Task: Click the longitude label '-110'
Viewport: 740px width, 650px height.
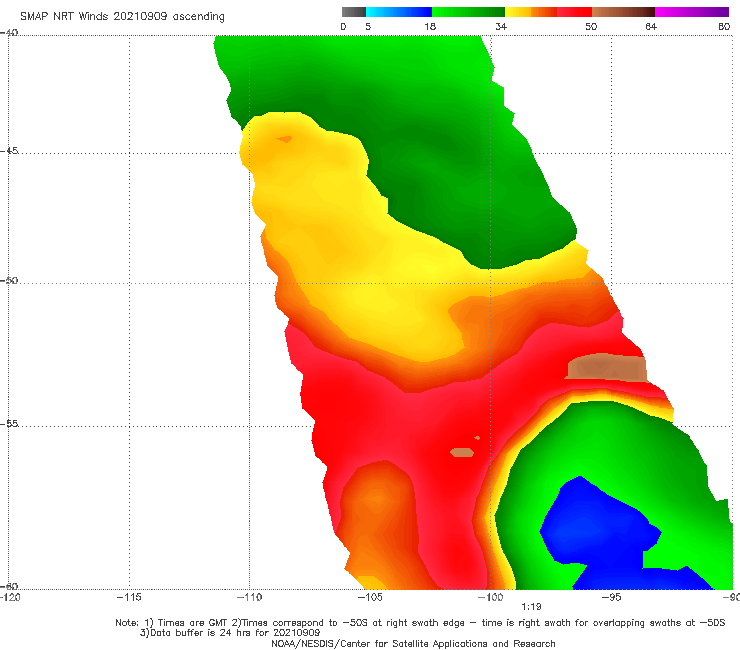Action: (249, 597)
